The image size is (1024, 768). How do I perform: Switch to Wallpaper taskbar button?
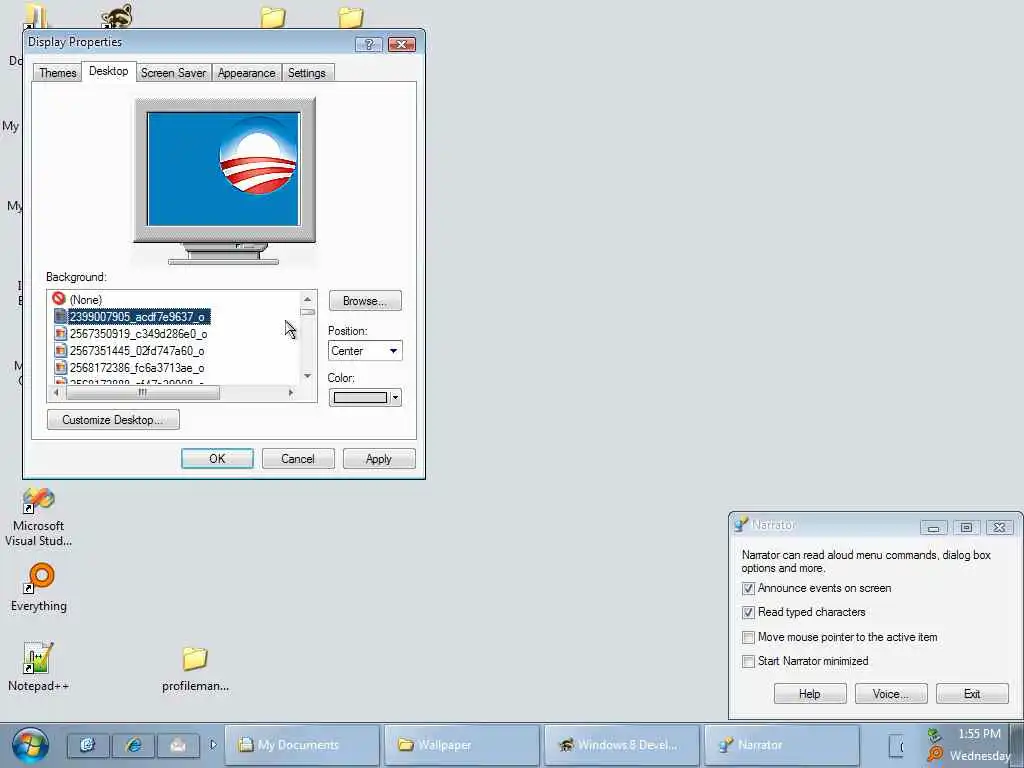click(462, 744)
